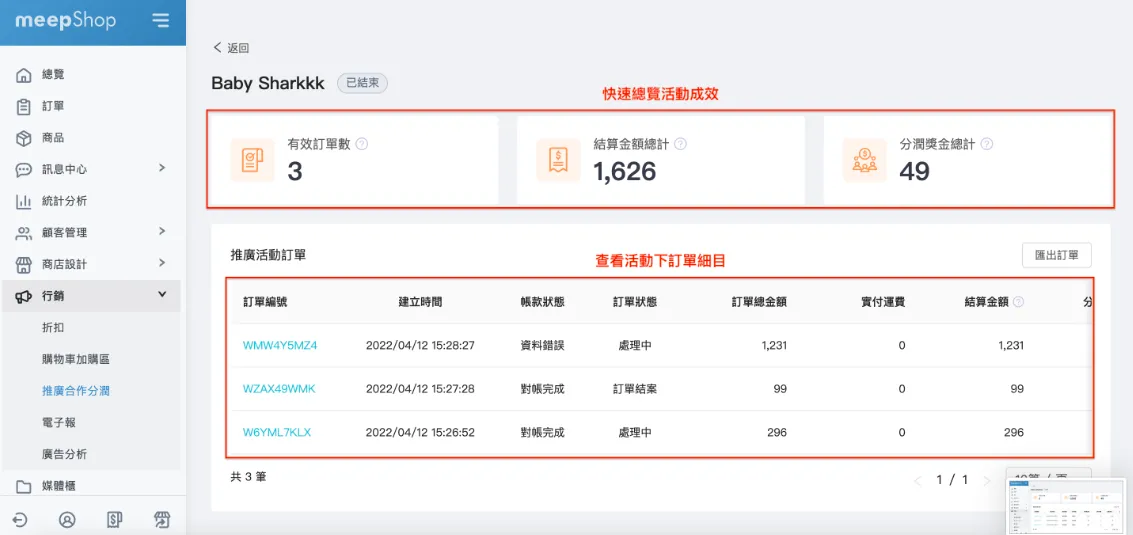Open order WZAX49WMK
The height and width of the screenshot is (535, 1133).
pyautogui.click(x=279, y=389)
